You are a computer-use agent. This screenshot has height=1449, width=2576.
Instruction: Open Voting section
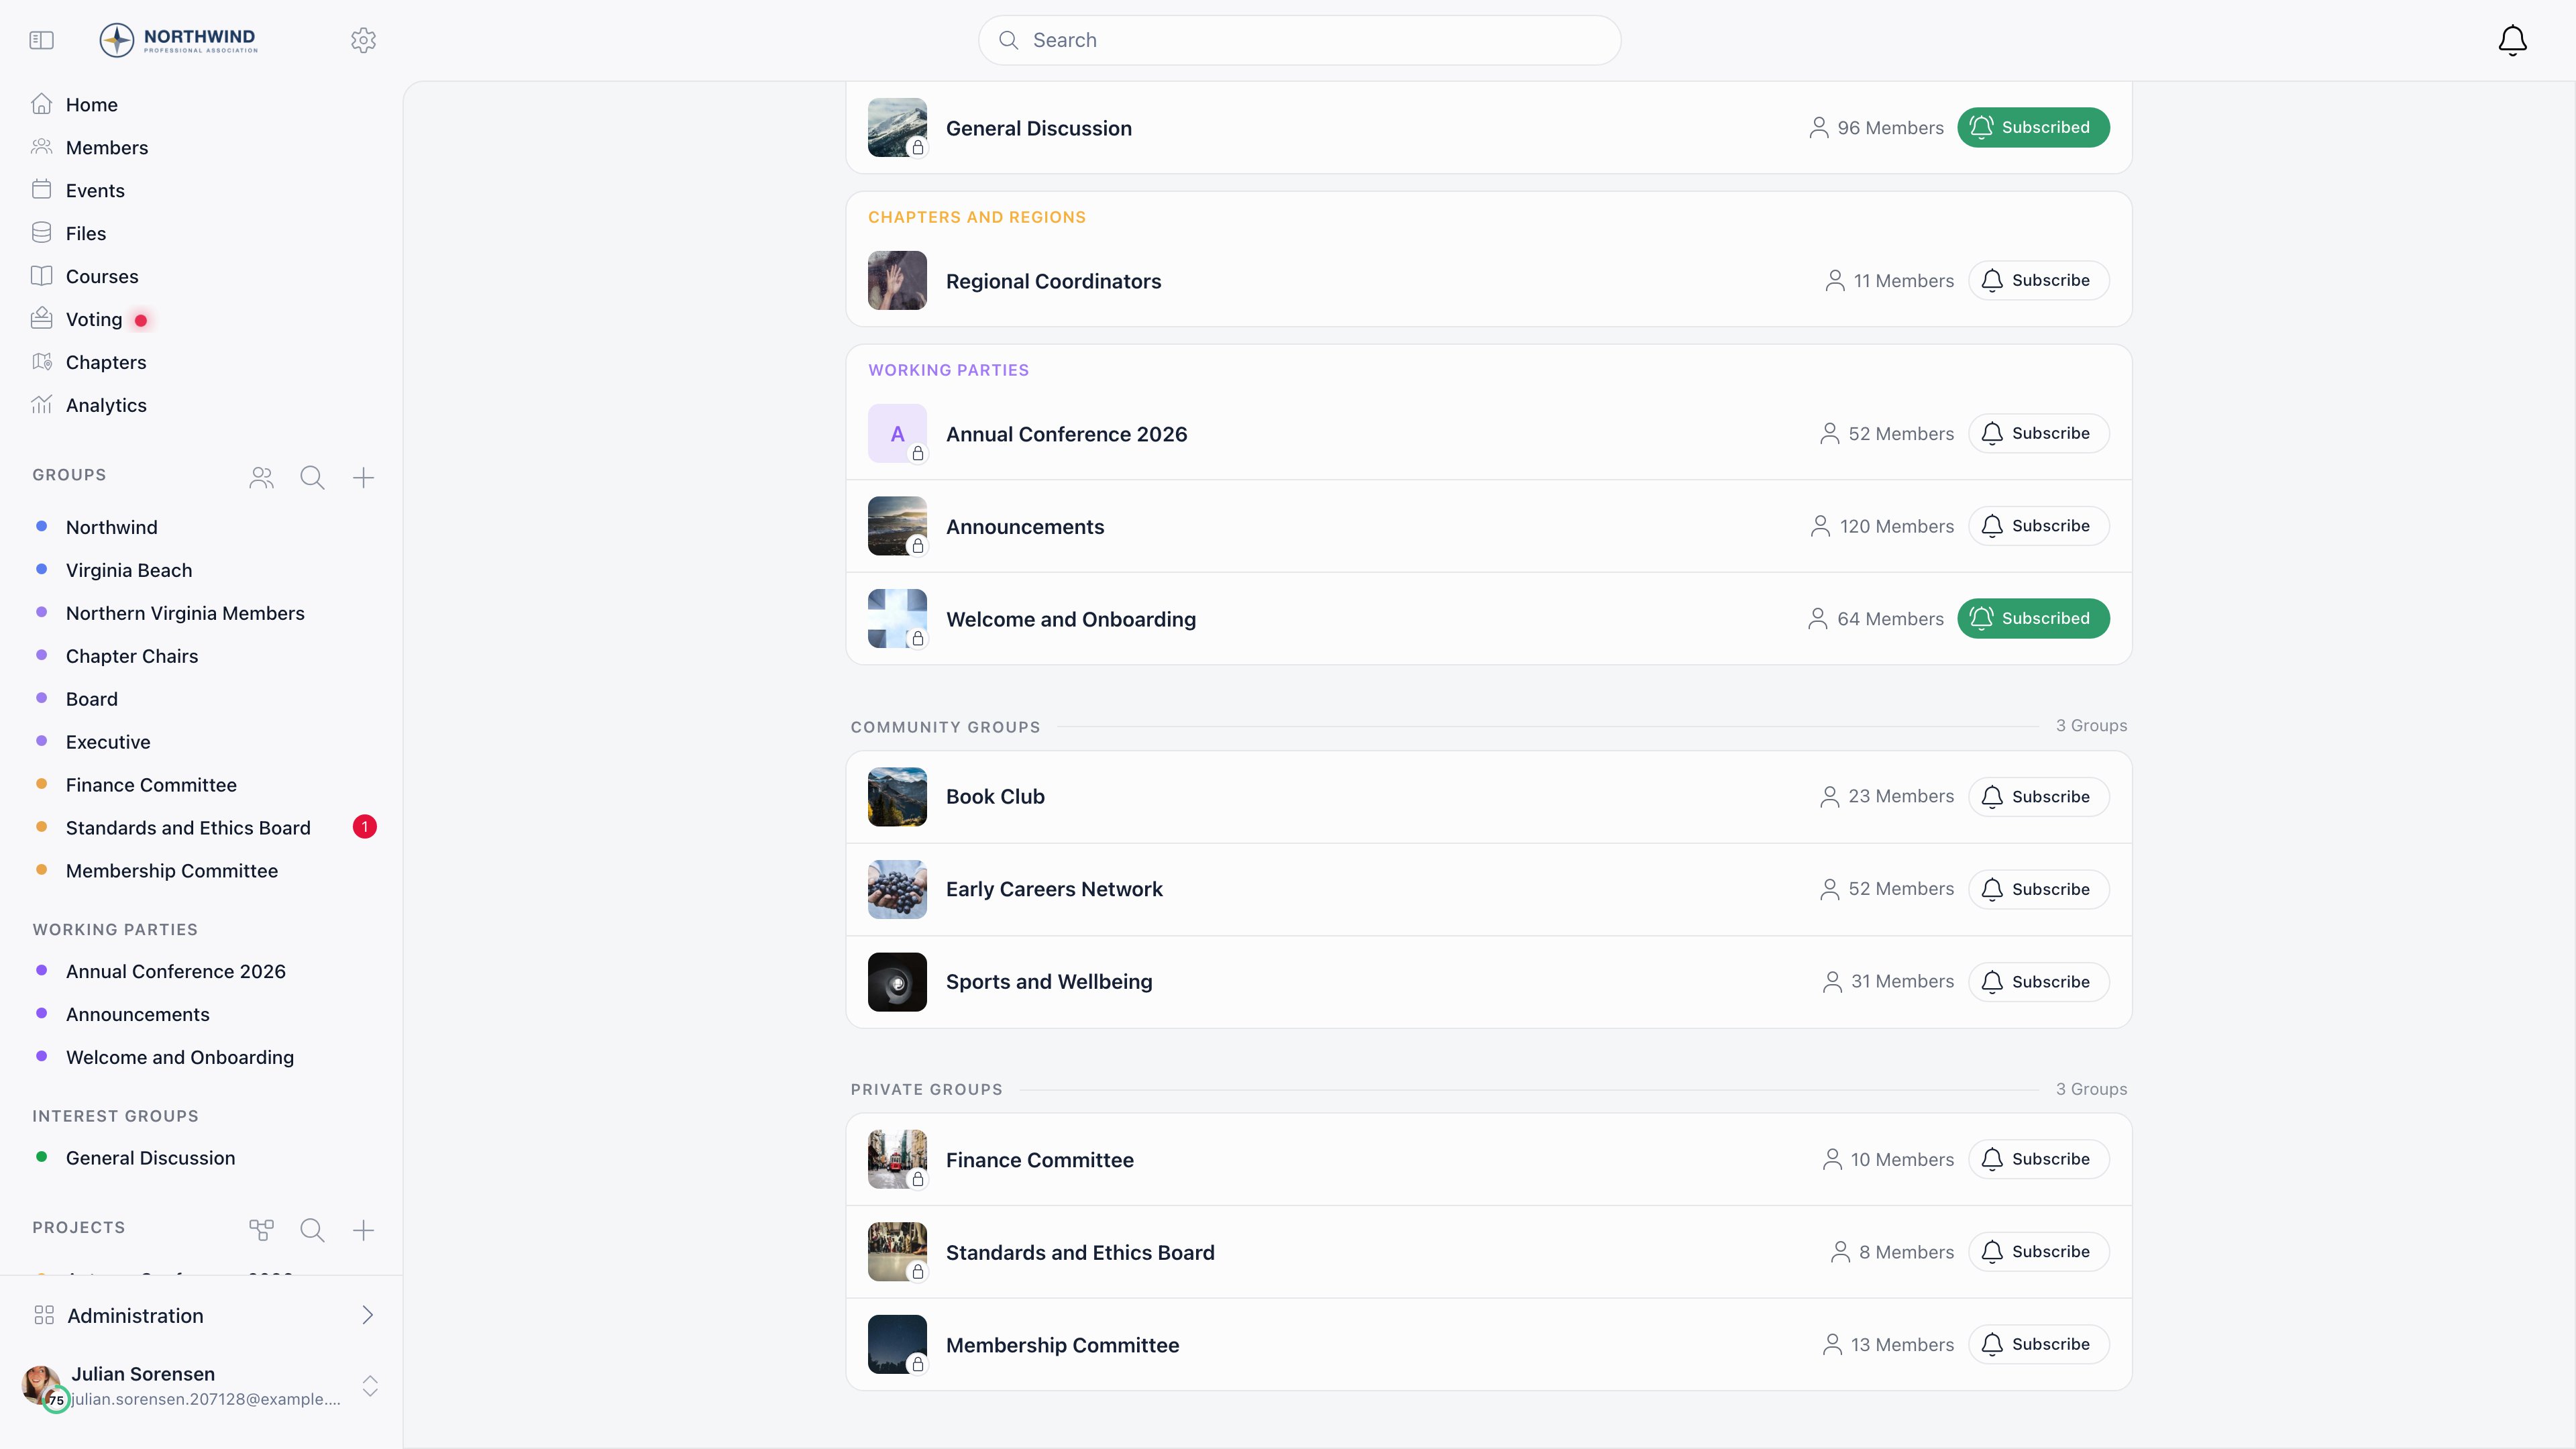(94, 320)
